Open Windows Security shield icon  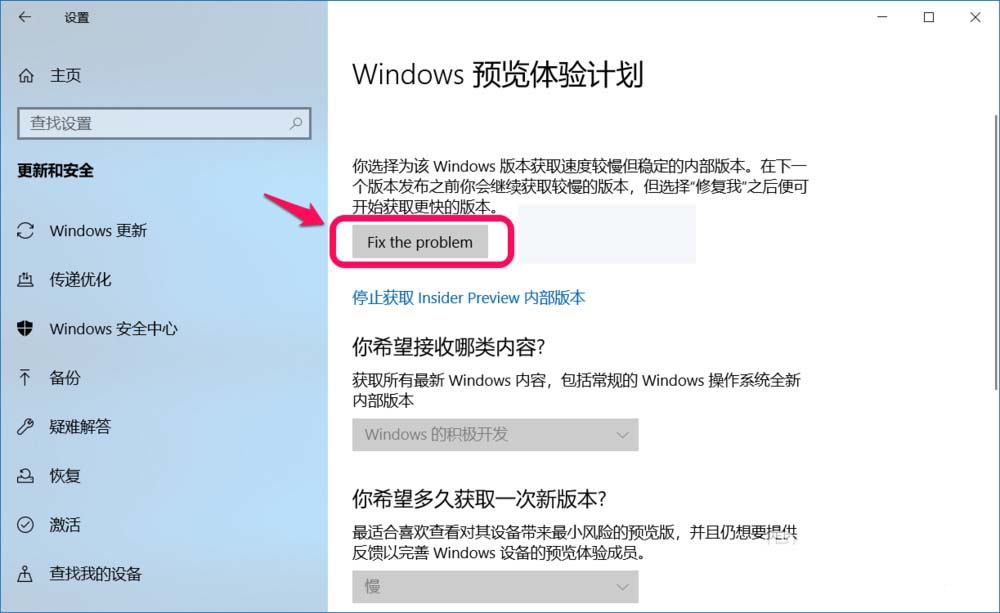tap(26, 329)
